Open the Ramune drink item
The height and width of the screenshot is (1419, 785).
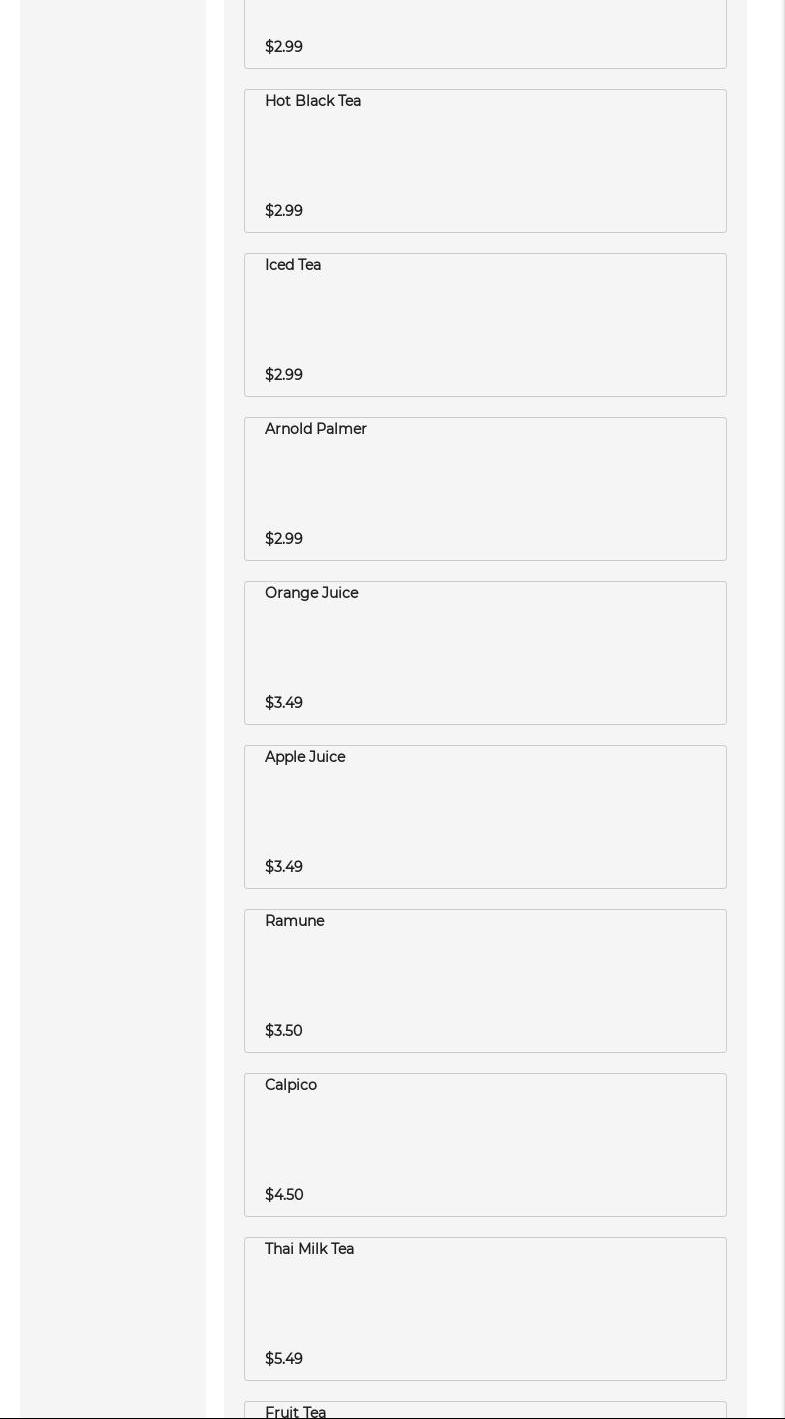point(485,981)
